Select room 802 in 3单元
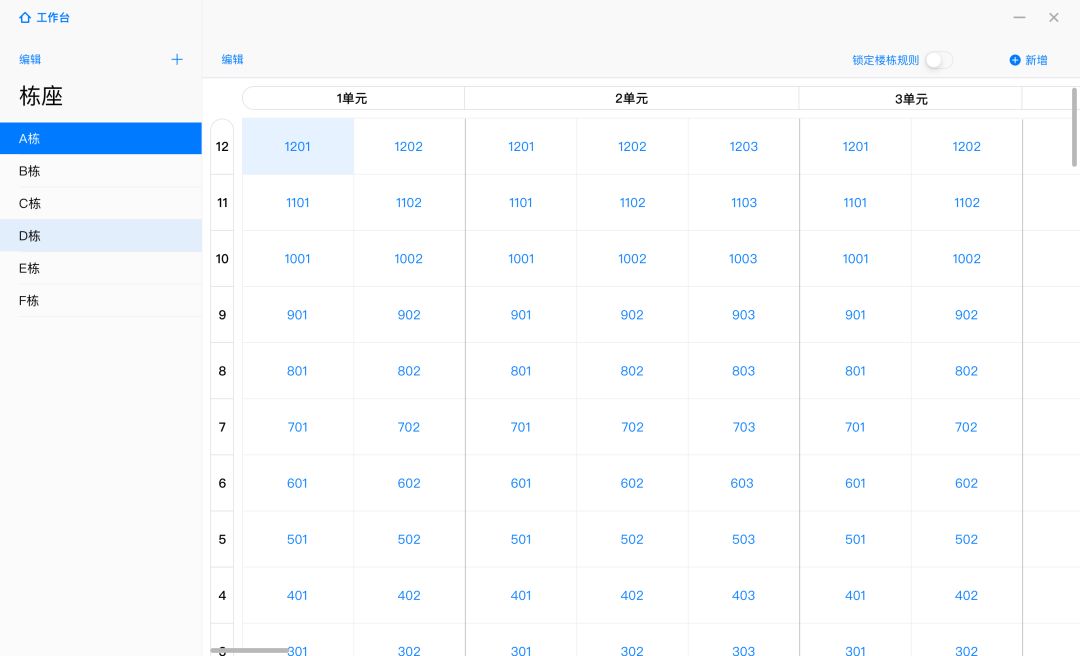This screenshot has width=1080, height=656. point(966,371)
